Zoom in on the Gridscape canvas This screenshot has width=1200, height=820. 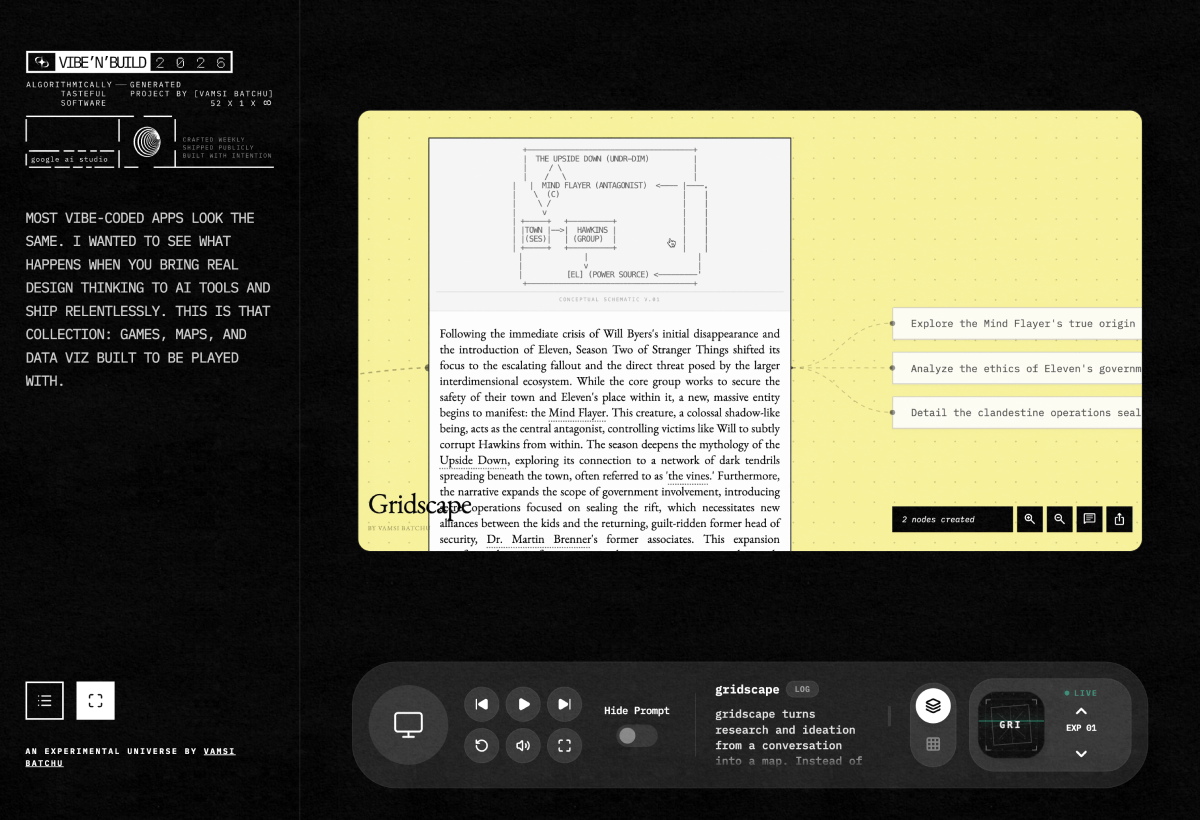1029,519
